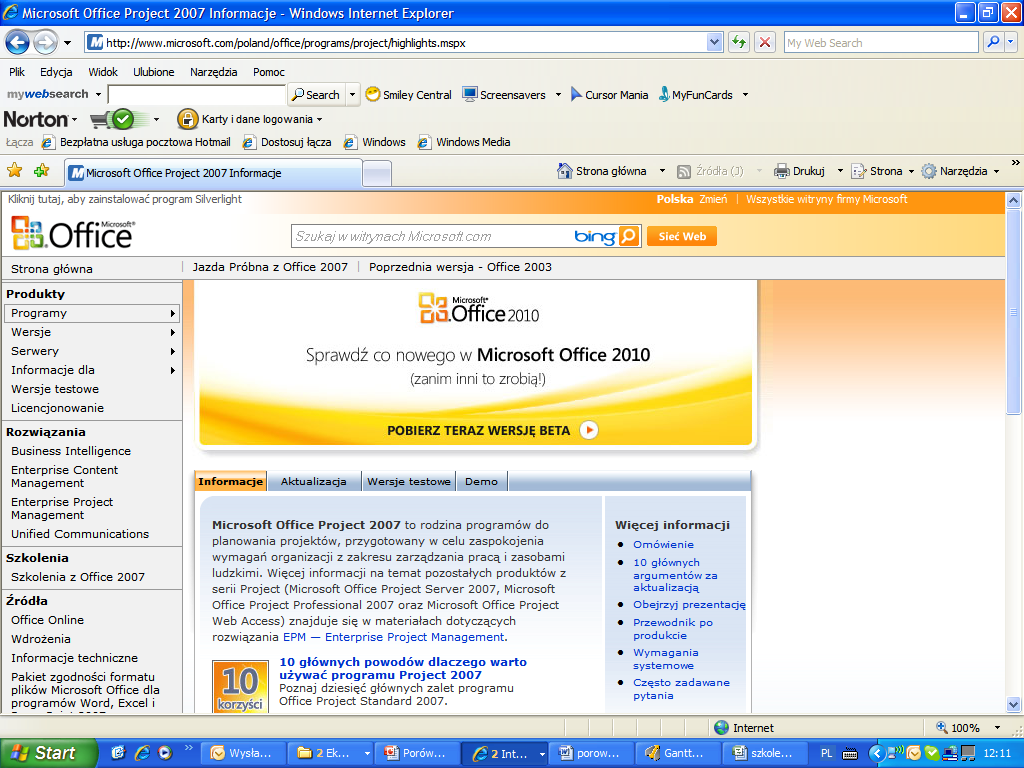1024x768 pixels.
Task: Click the play arrow beside POBIERZ TERAZ WERSJĘ BETA
Action: point(589,430)
